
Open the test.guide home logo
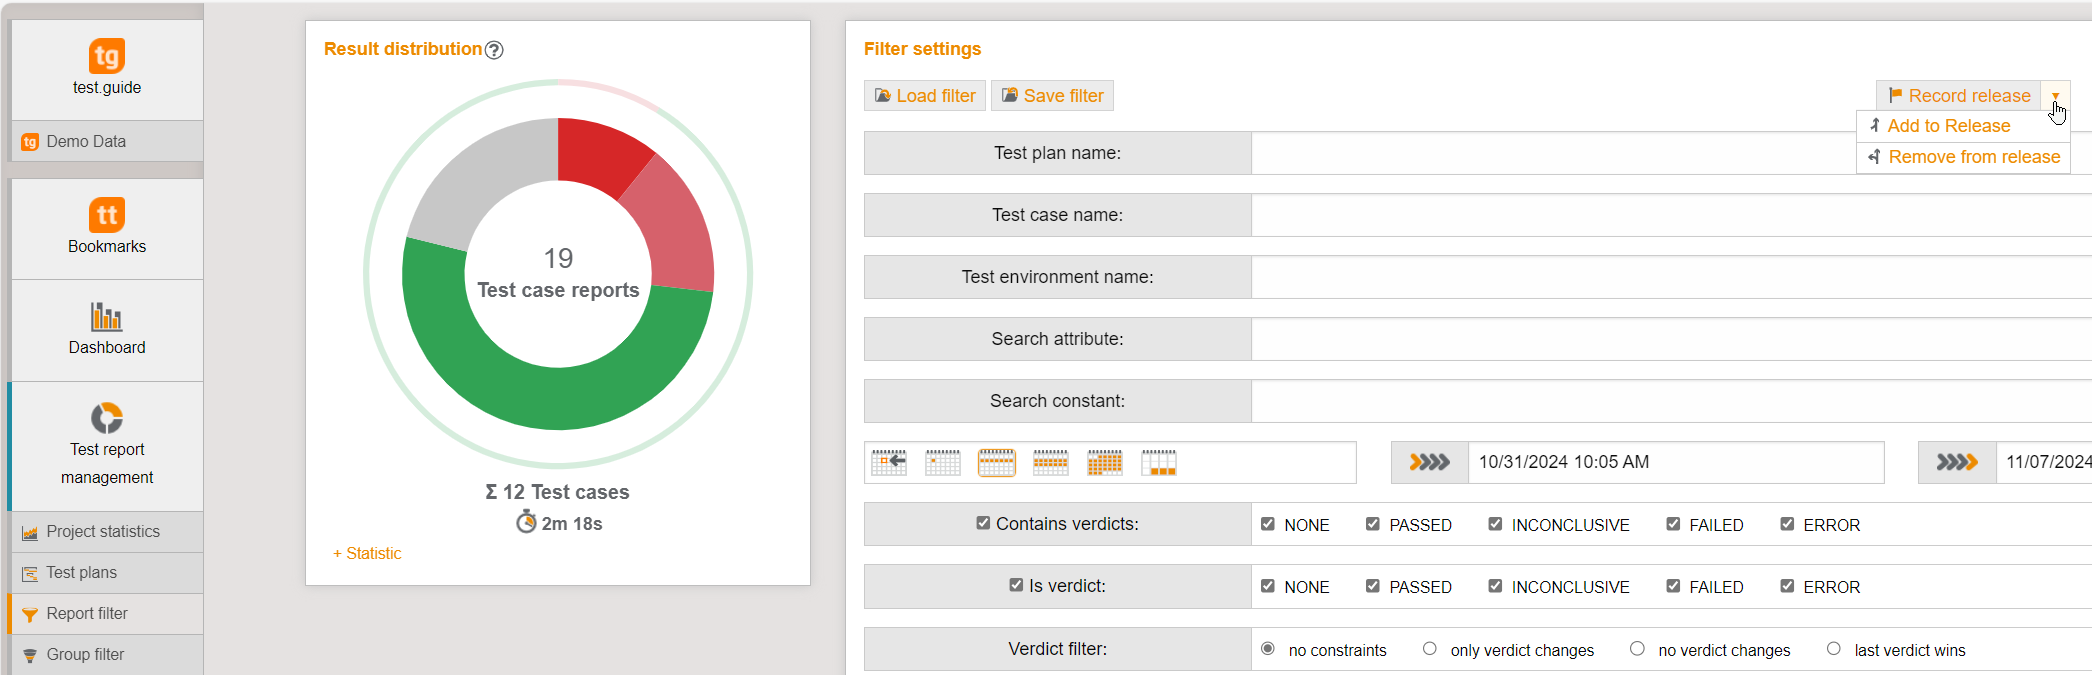coord(107,56)
